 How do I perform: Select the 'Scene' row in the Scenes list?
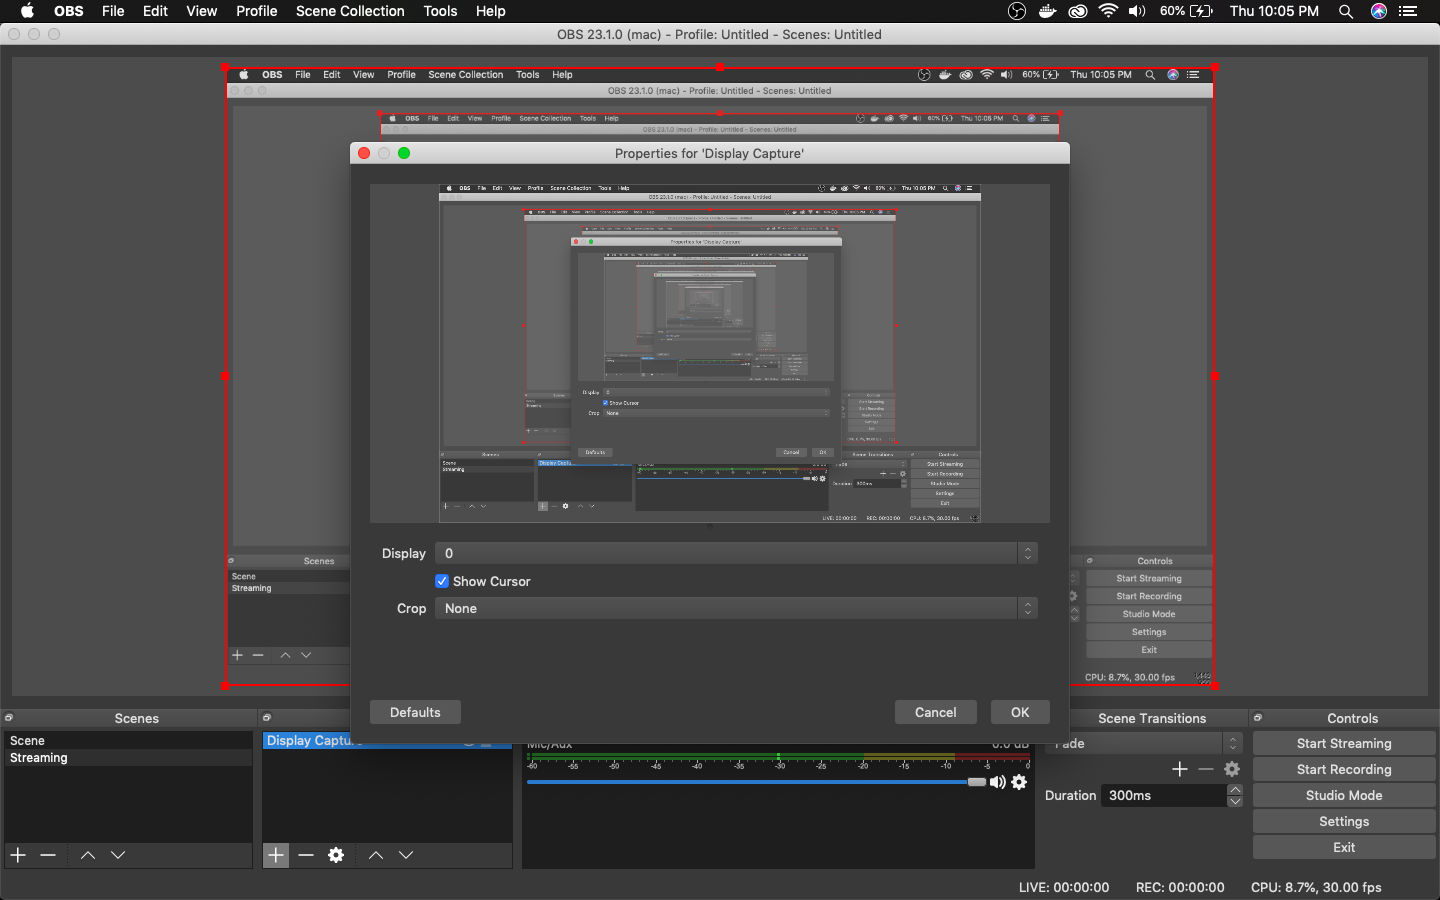tap(128, 740)
